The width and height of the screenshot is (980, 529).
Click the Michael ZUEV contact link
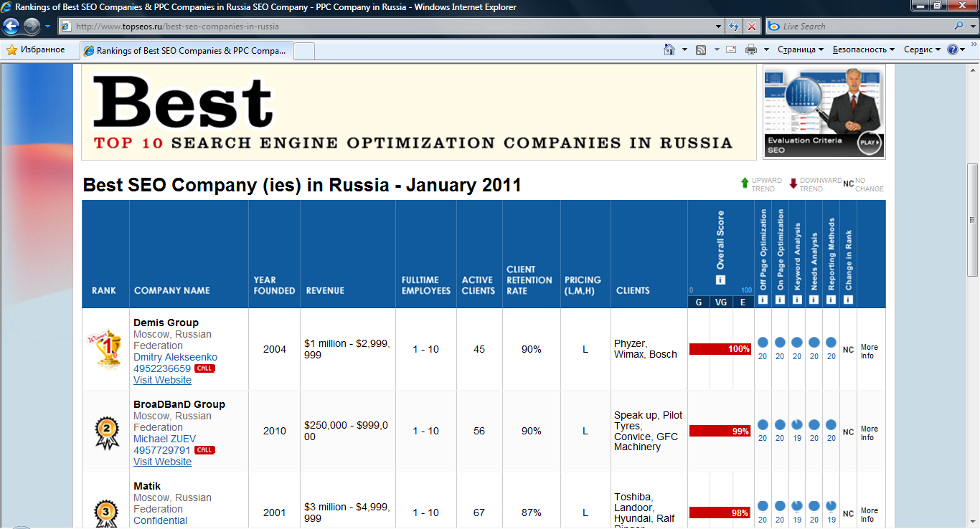(164, 438)
